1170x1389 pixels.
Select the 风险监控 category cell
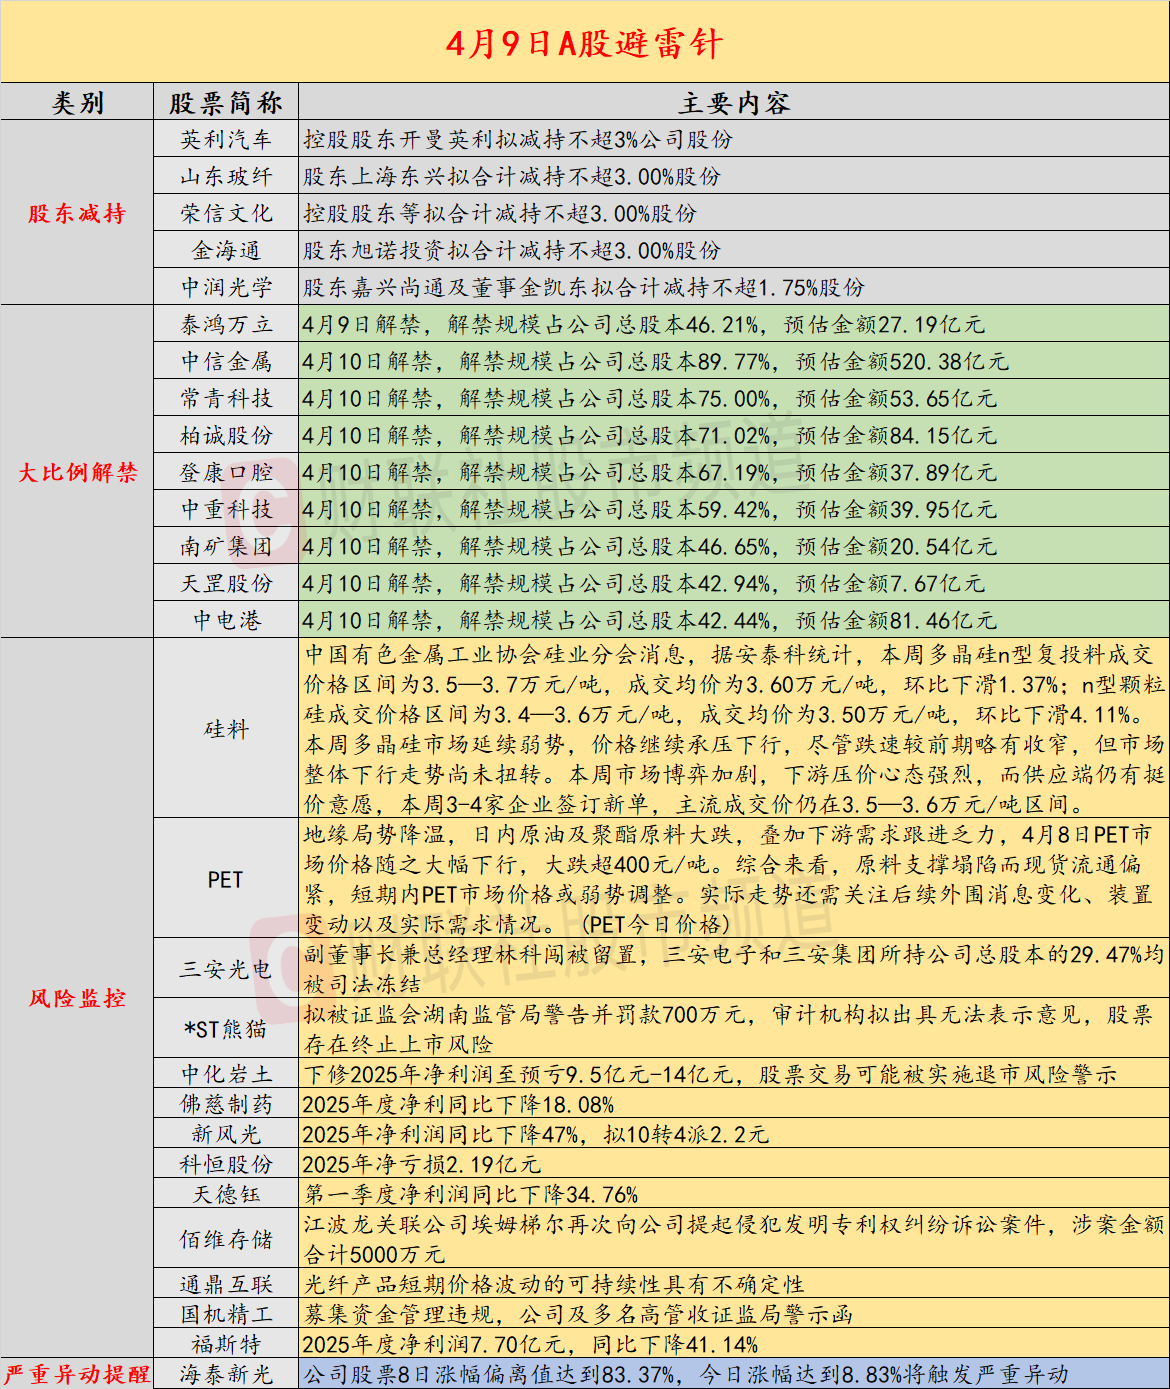[77, 998]
